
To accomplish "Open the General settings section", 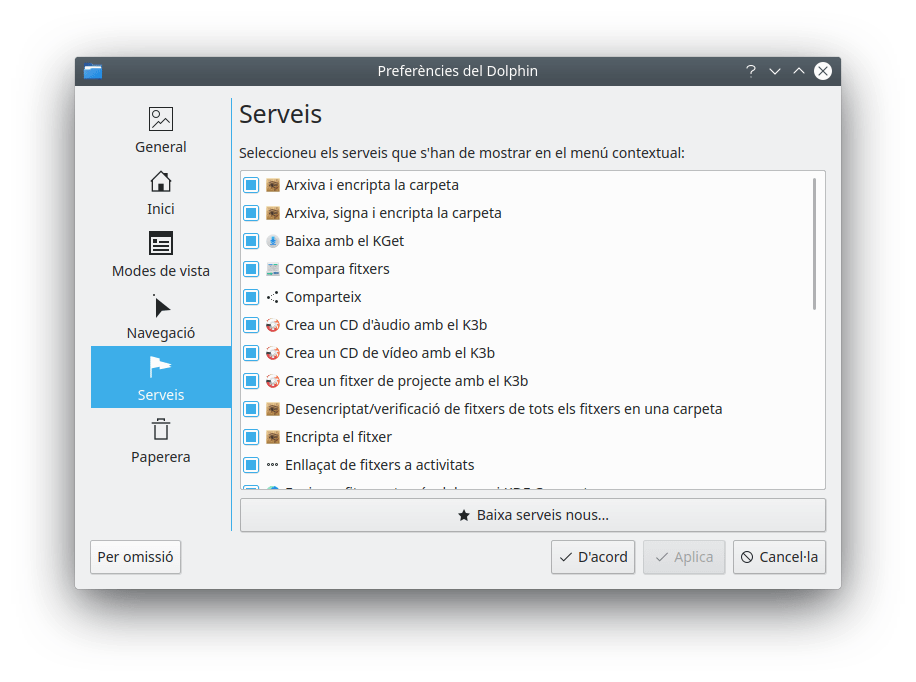I will (x=161, y=130).
